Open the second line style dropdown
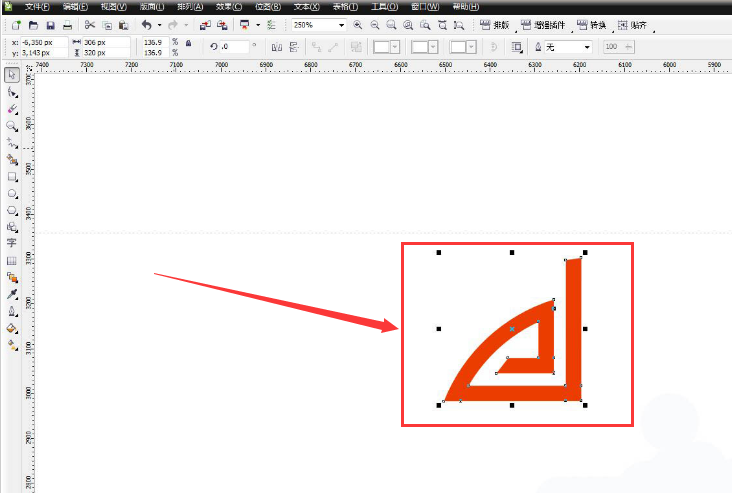732x493 pixels. 433,47
